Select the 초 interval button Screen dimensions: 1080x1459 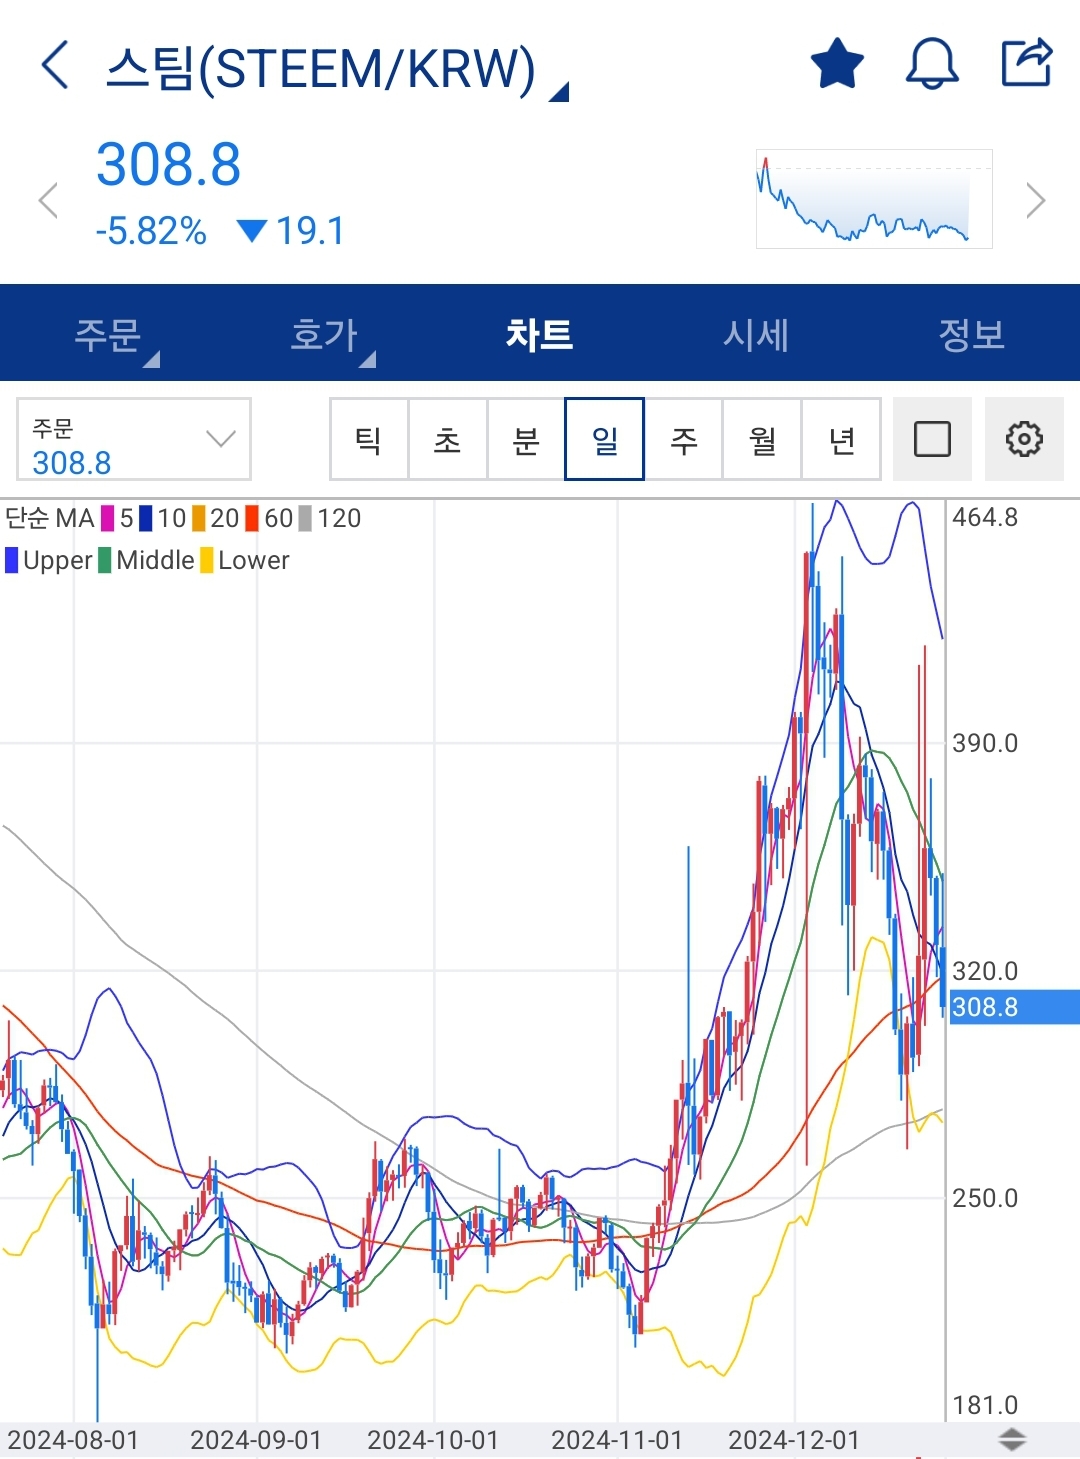point(447,439)
